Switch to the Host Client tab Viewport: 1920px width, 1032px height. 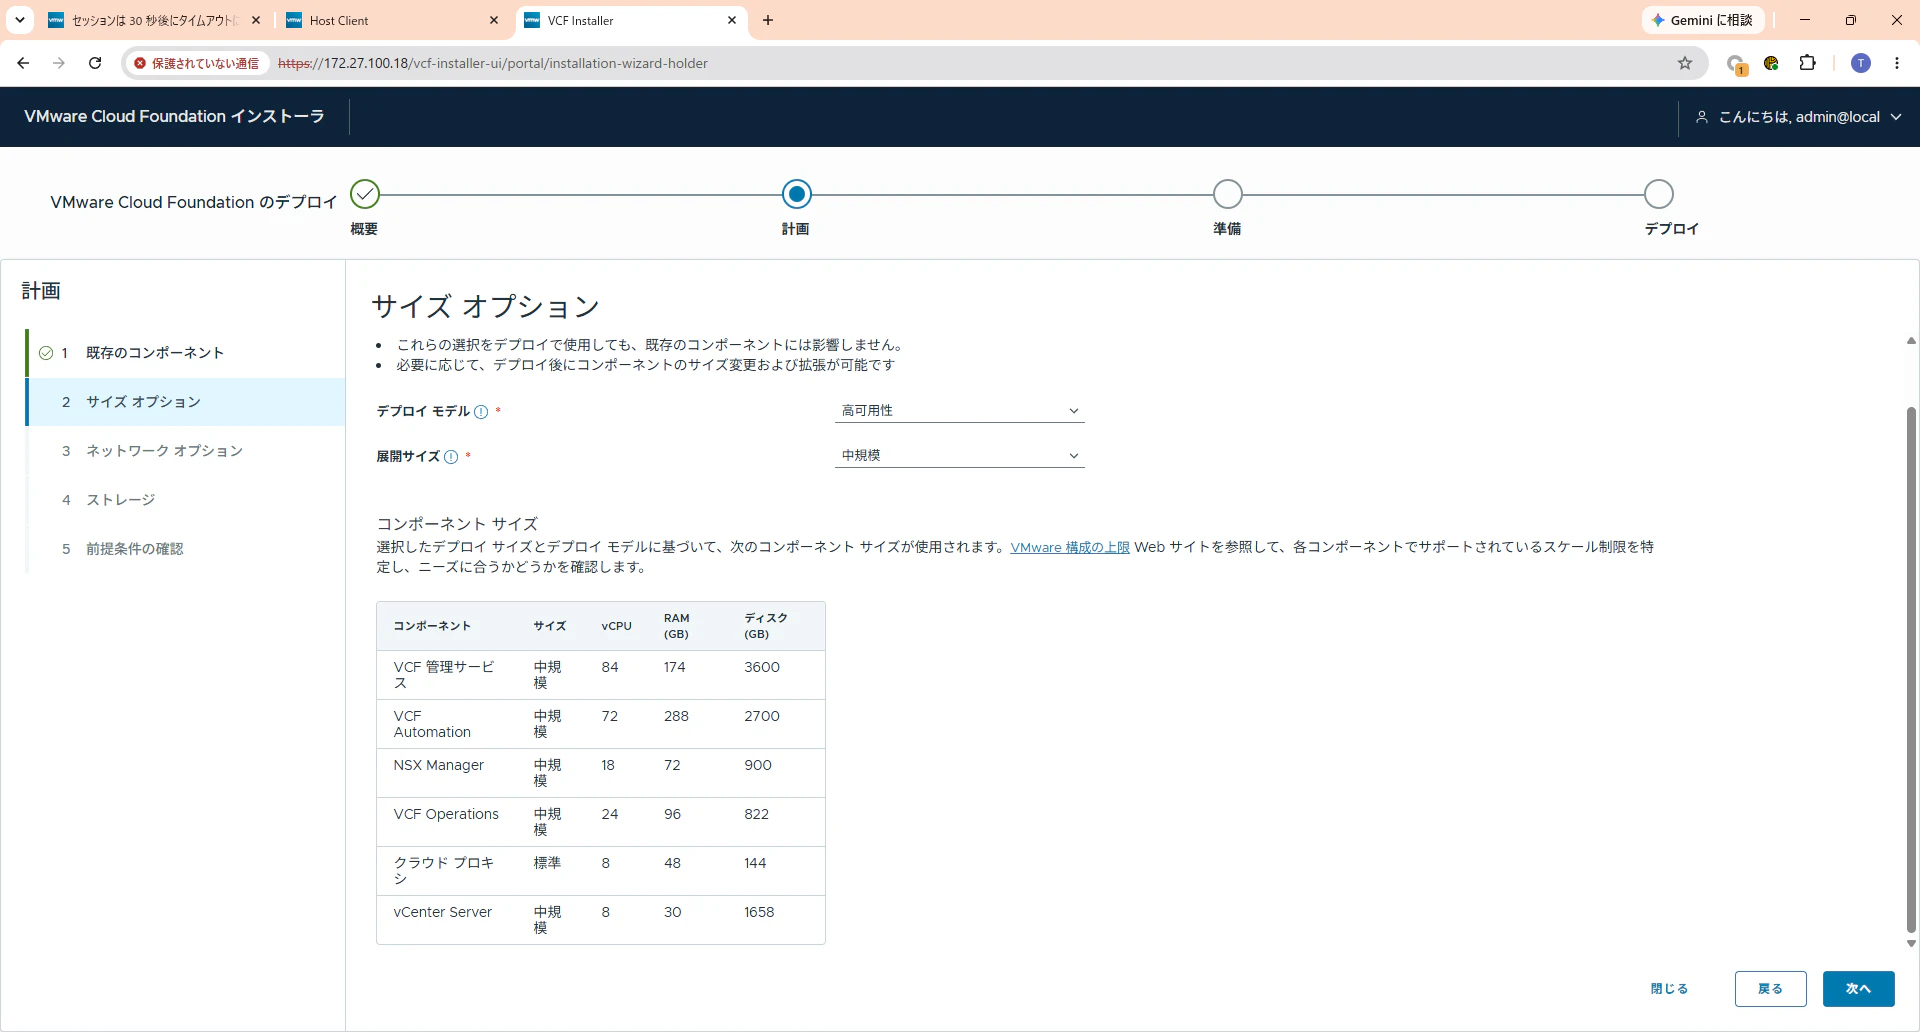(x=393, y=20)
